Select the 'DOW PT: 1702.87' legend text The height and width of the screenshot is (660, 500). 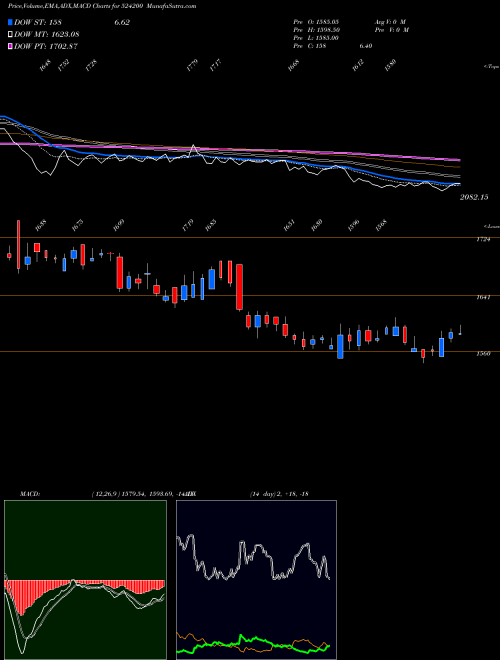pos(46,46)
